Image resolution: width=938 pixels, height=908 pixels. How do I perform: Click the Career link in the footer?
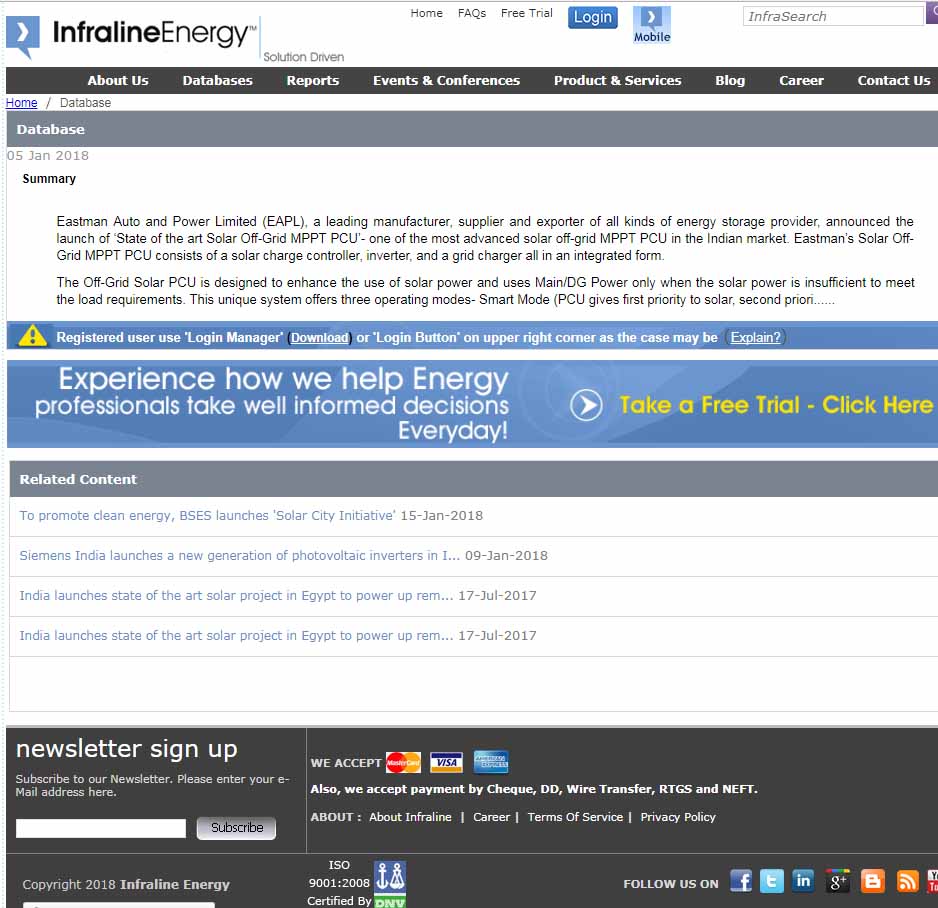(x=492, y=817)
